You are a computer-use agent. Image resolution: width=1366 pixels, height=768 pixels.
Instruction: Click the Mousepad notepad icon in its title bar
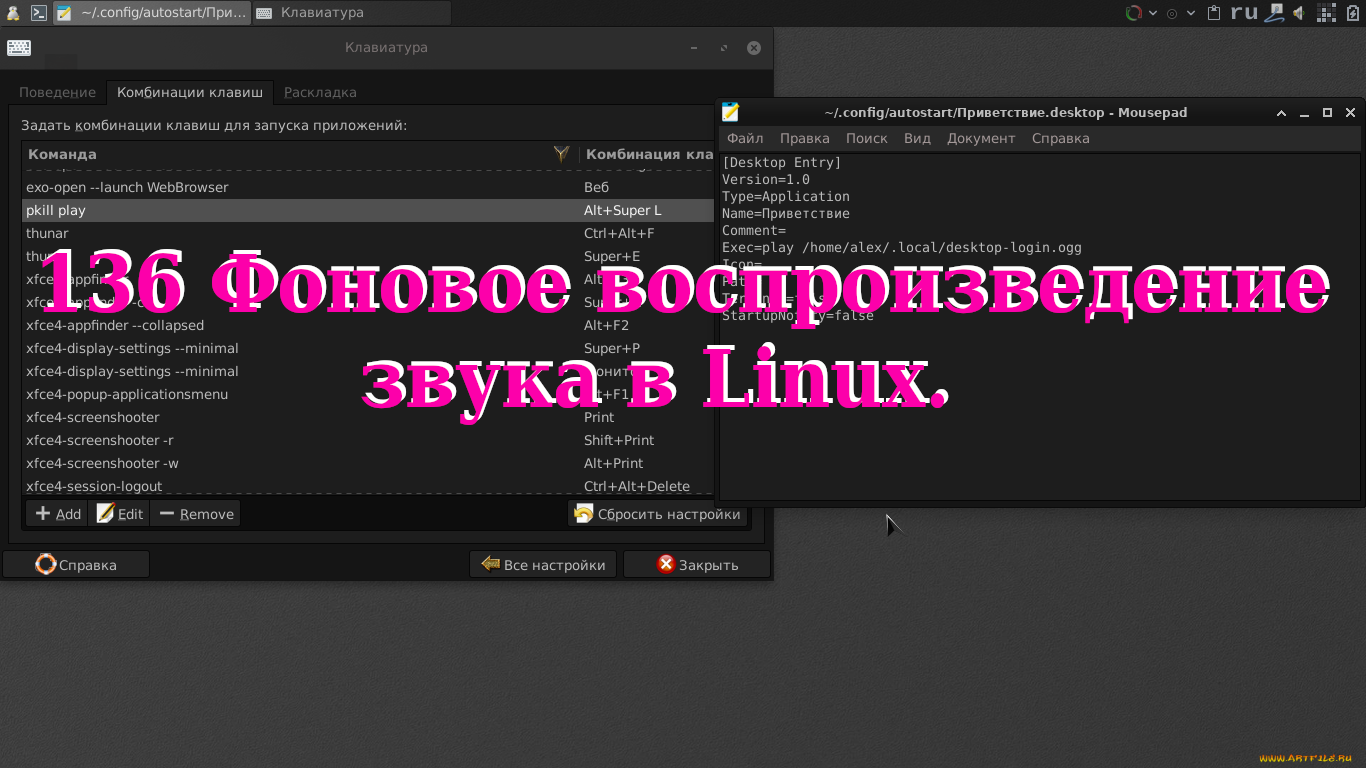pyautogui.click(x=731, y=112)
